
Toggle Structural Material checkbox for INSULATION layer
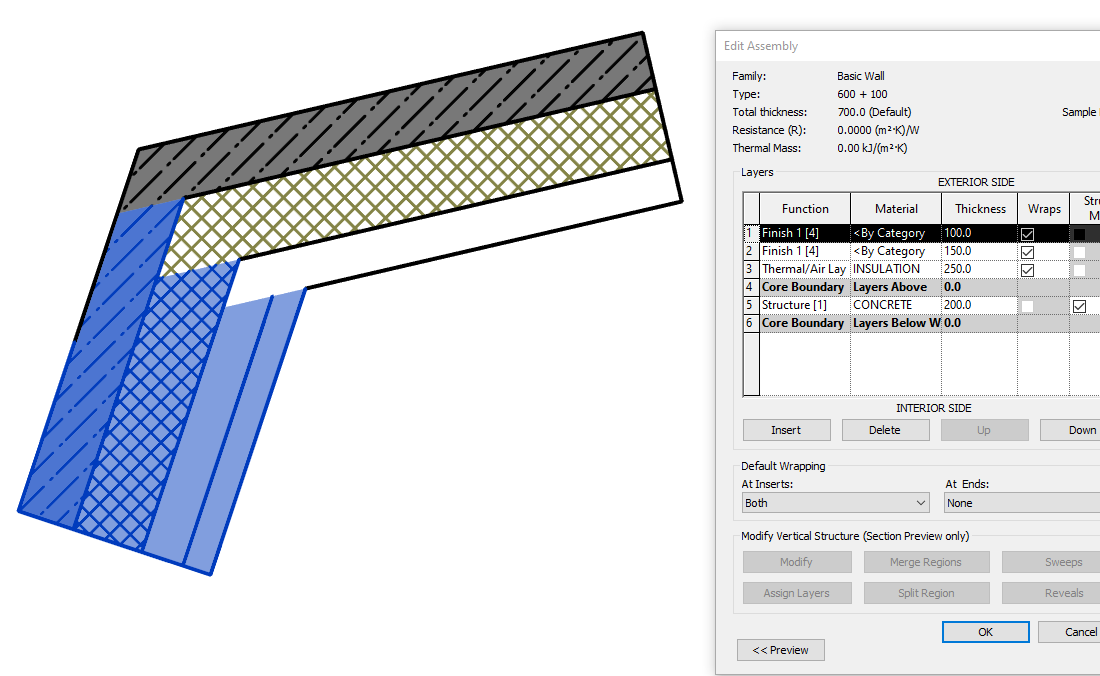[x=1079, y=271]
